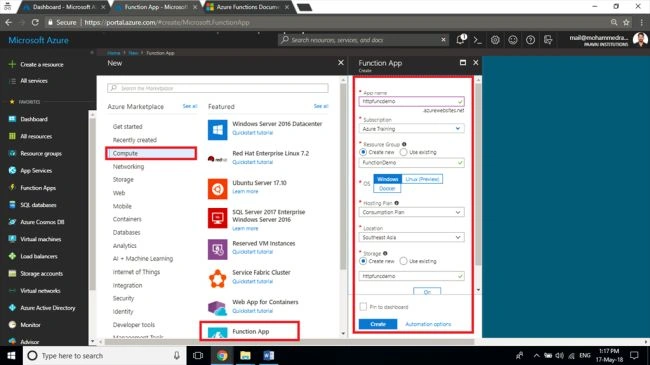Screen dimensions: 650x365
Task: Launch Cloud Shell icon in top bar
Action: tap(478, 40)
